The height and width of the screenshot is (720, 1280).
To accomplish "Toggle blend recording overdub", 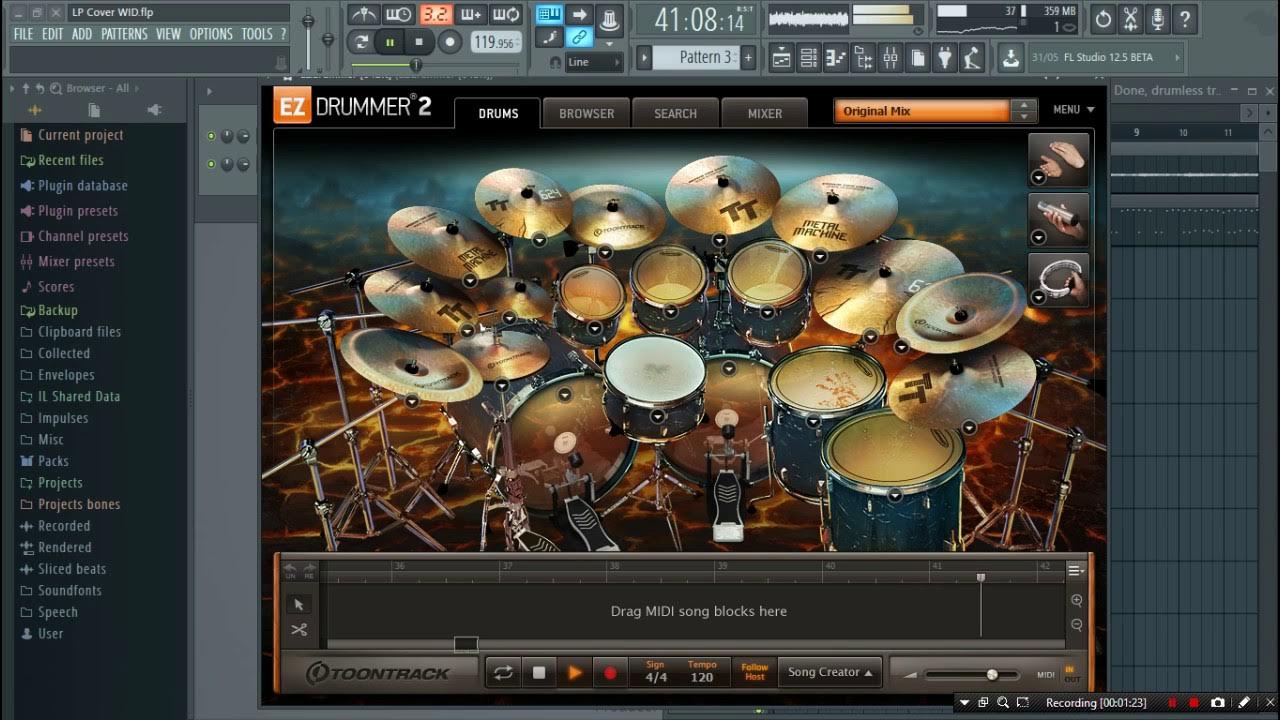I will coord(470,14).
